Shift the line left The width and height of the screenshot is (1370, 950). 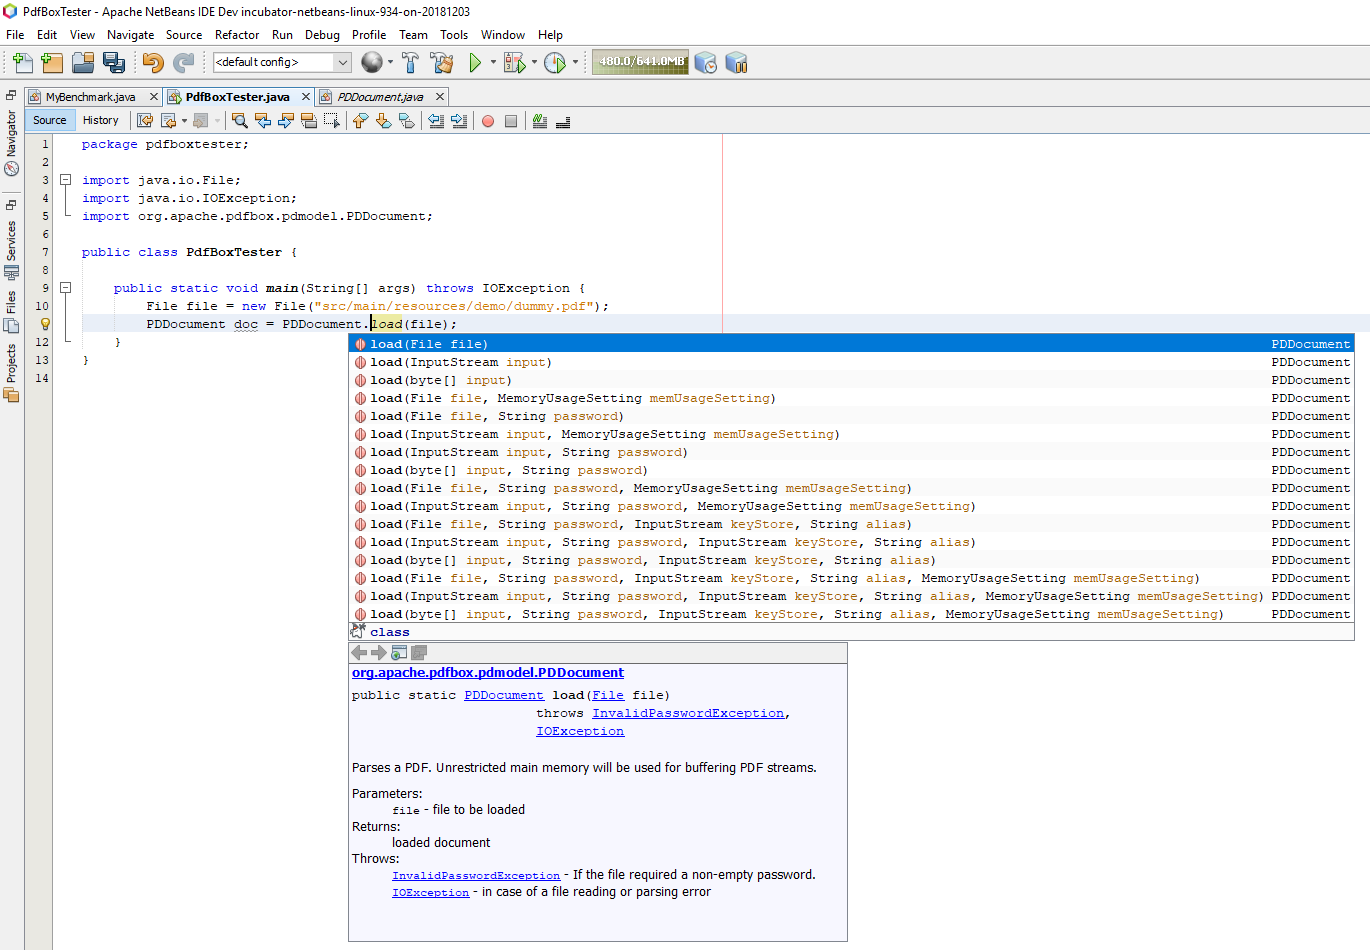pos(436,120)
